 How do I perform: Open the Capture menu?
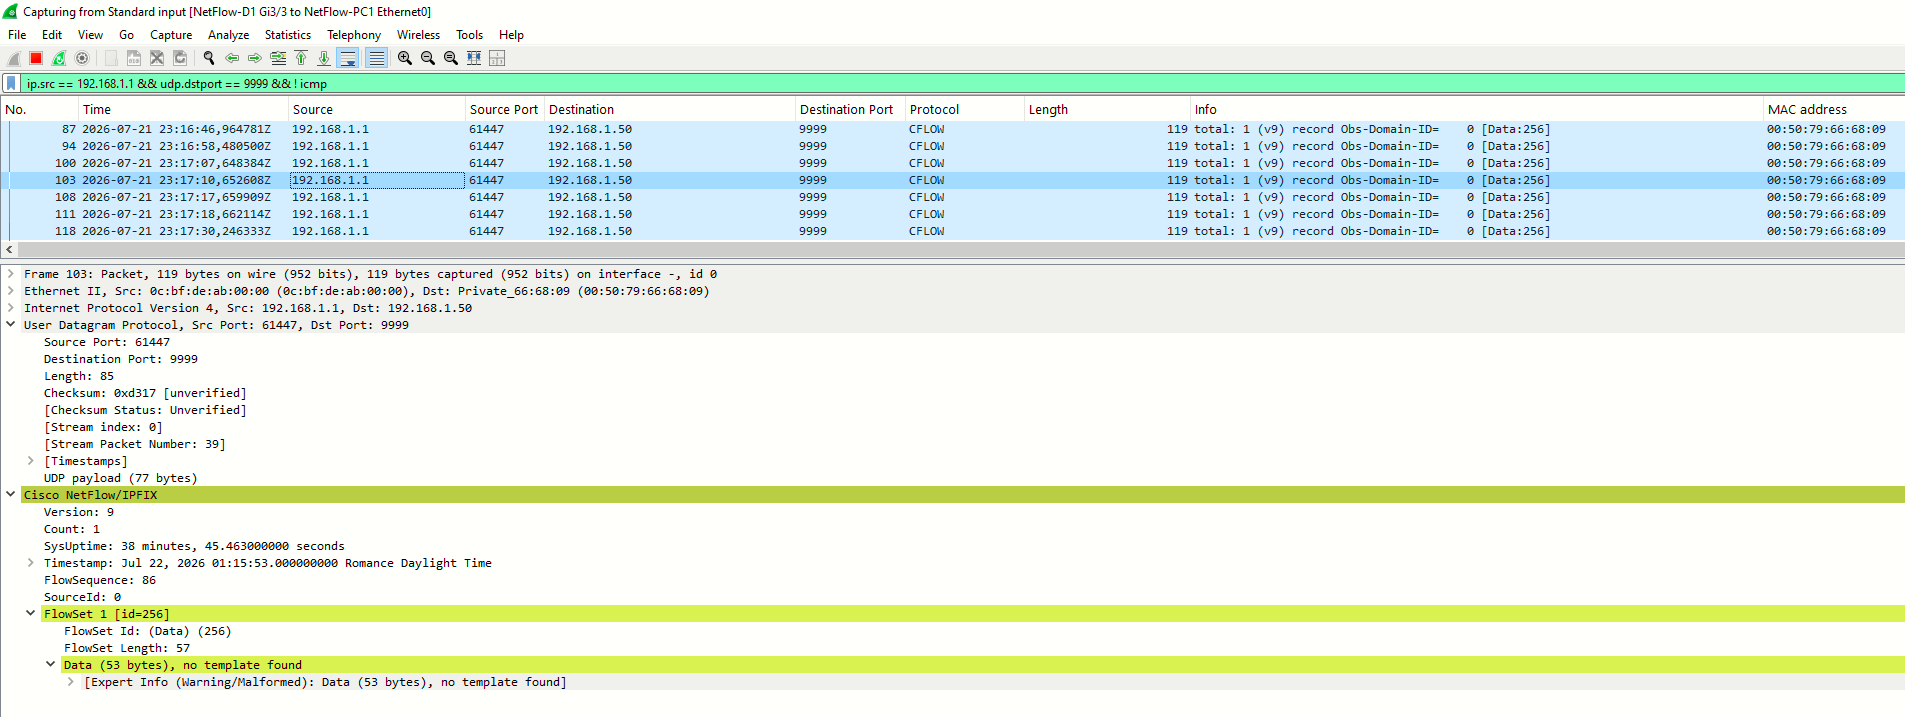tap(171, 35)
